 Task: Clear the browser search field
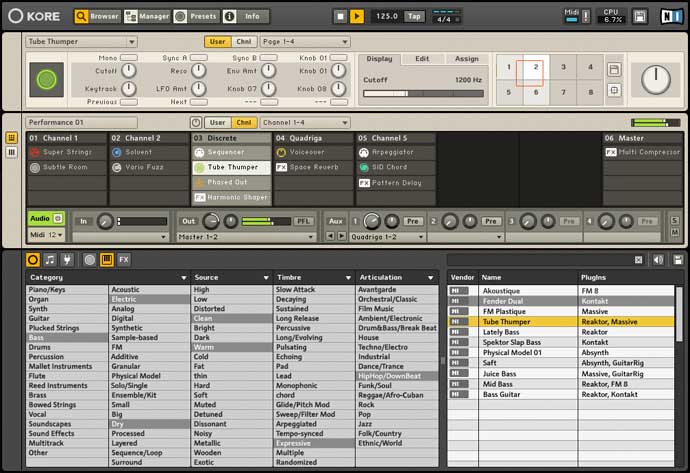[x=639, y=260]
